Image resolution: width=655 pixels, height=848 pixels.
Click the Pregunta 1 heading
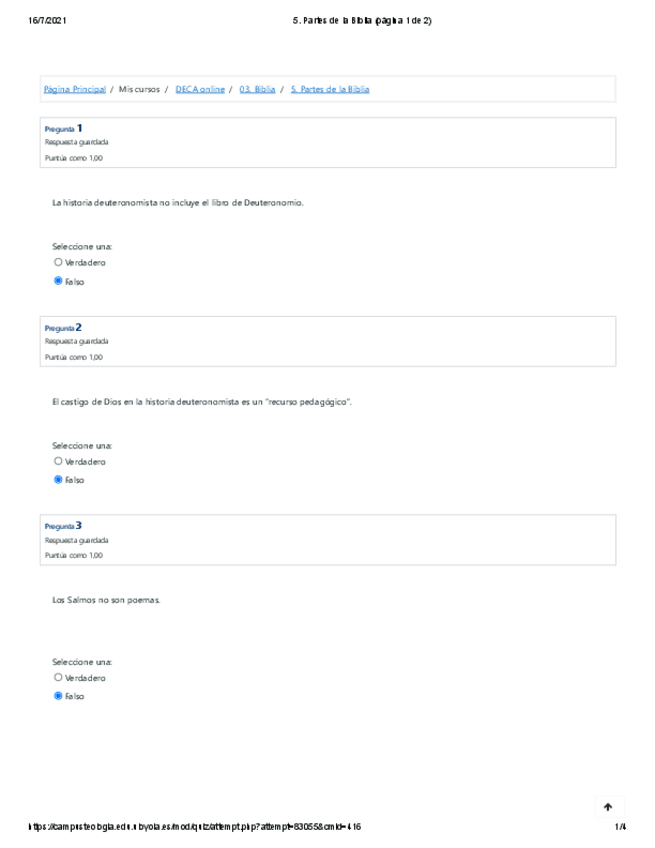click(x=64, y=129)
